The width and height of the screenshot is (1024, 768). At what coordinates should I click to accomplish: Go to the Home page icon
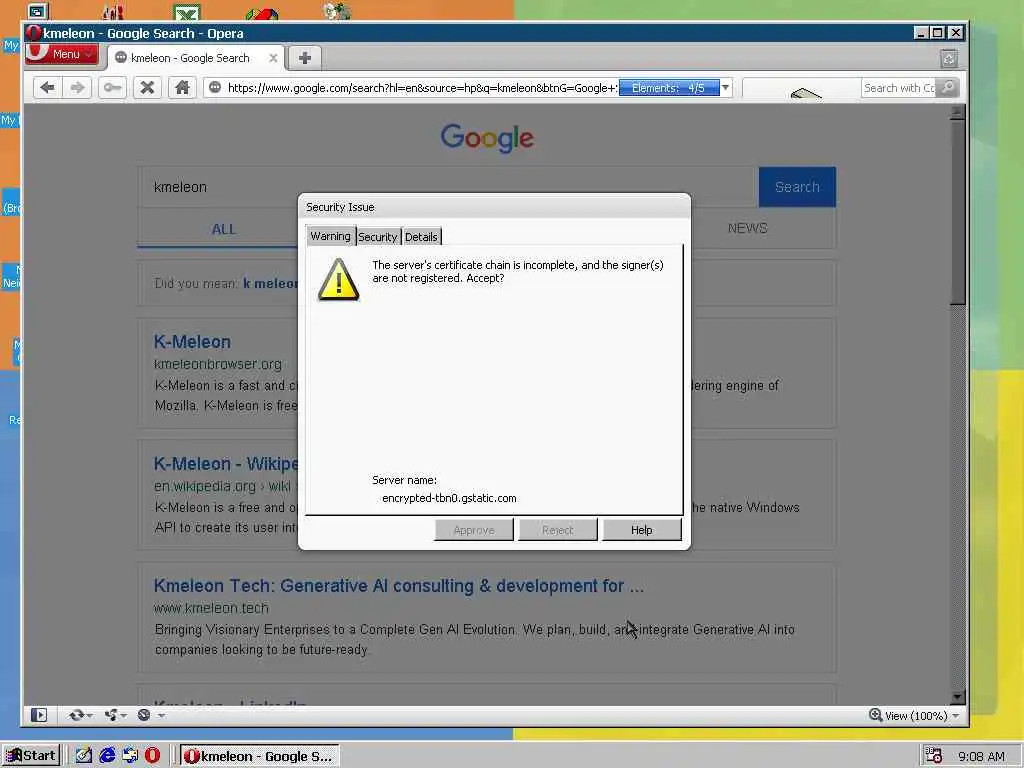[182, 88]
